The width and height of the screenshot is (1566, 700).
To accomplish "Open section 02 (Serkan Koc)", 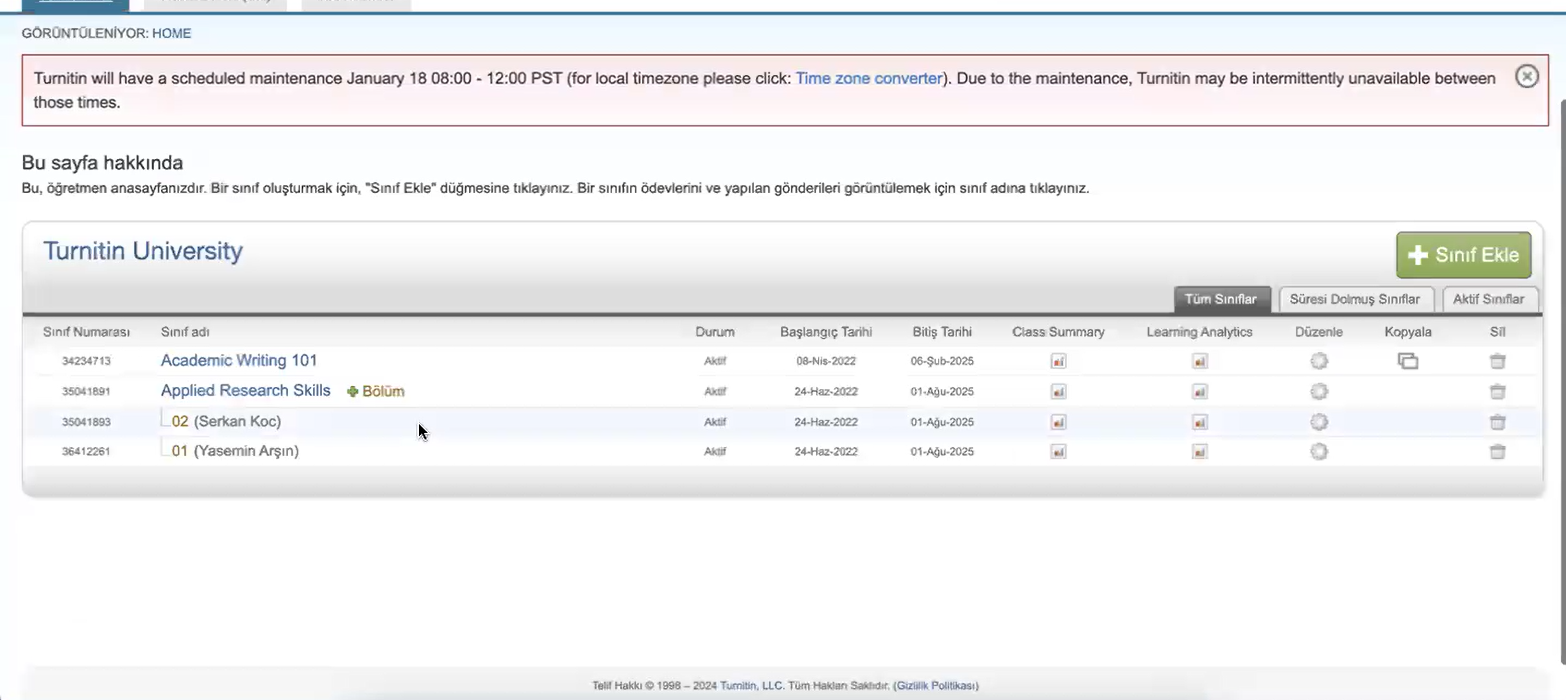I will tap(180, 422).
